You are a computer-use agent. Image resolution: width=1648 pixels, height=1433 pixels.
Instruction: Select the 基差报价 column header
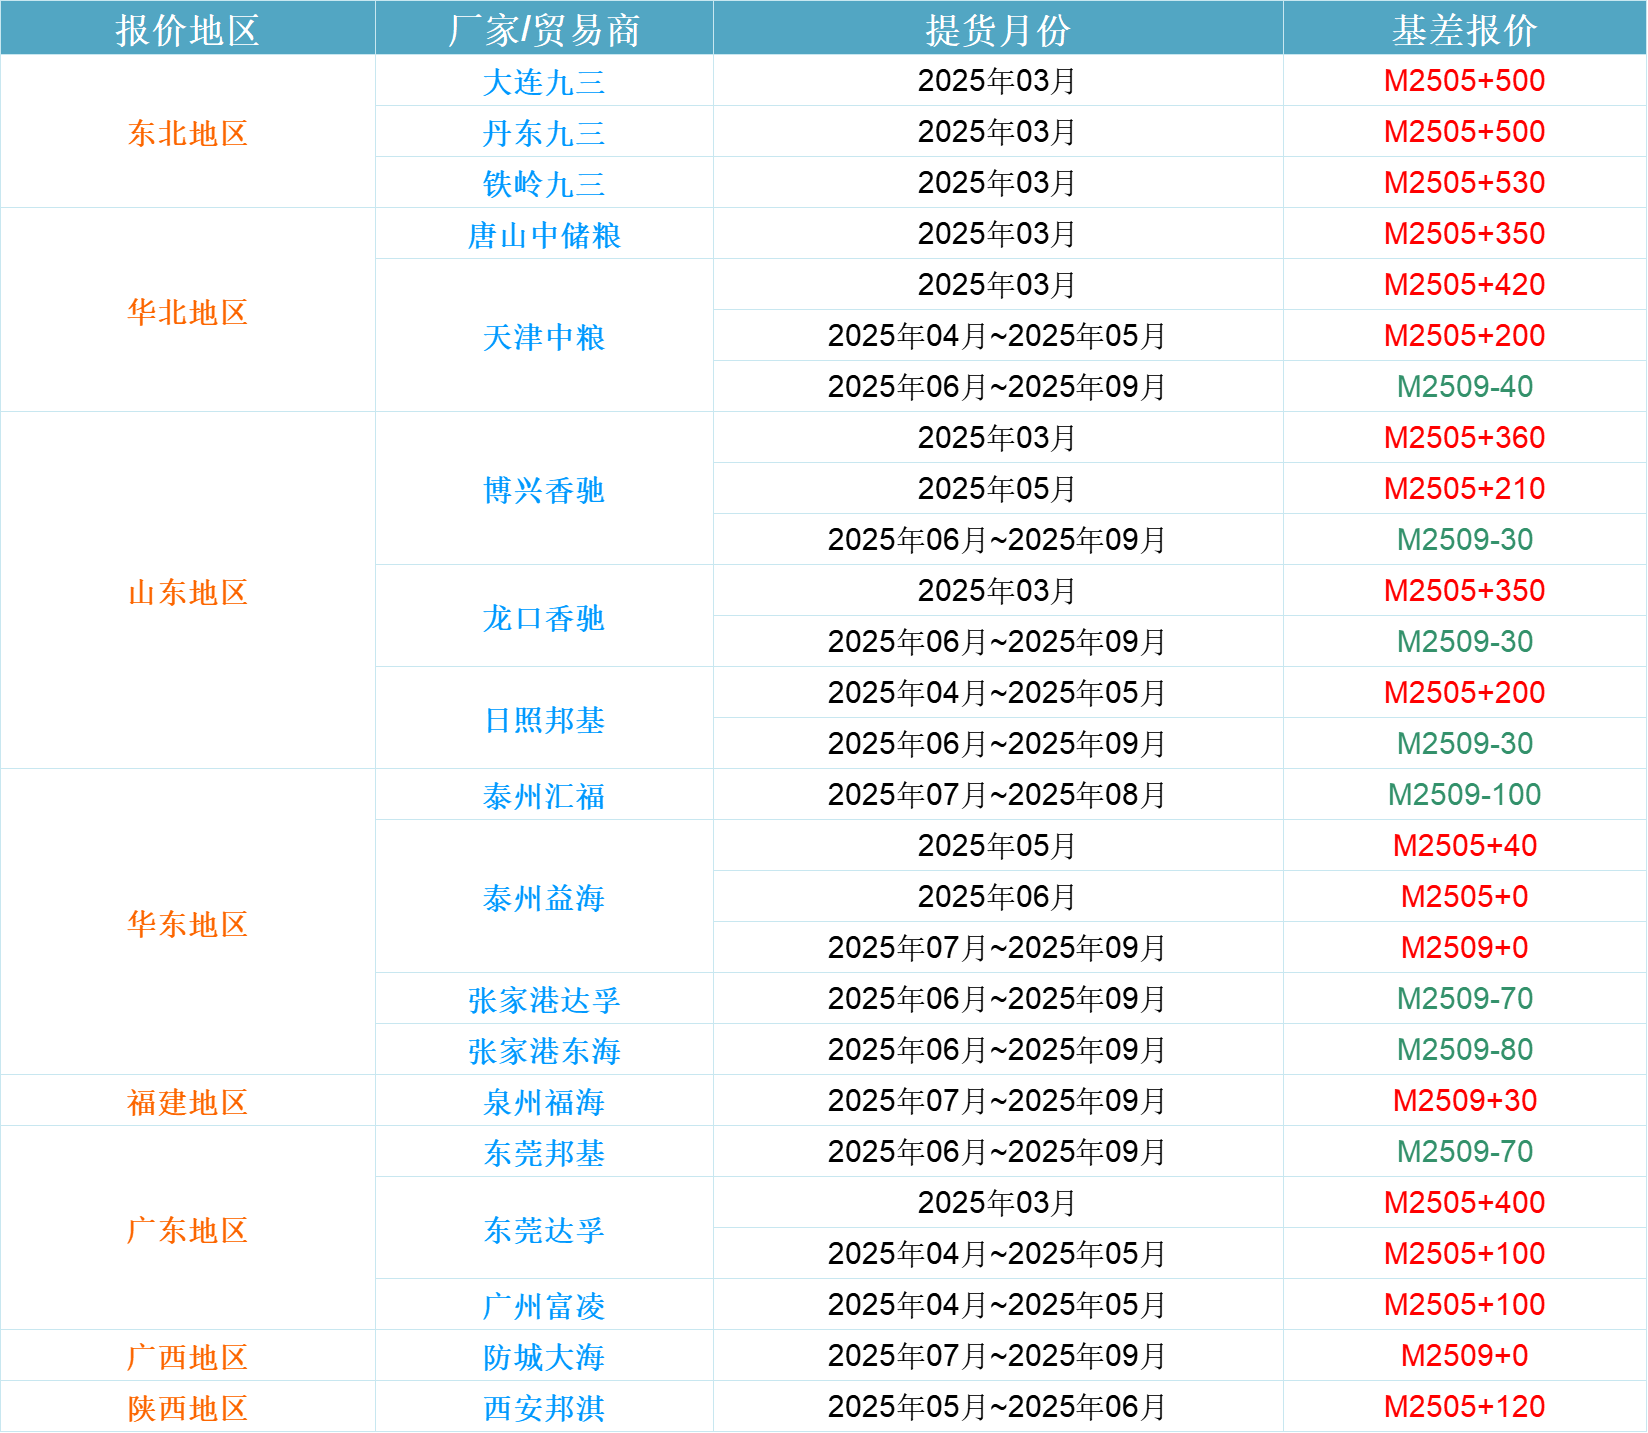pyautogui.click(x=1464, y=29)
